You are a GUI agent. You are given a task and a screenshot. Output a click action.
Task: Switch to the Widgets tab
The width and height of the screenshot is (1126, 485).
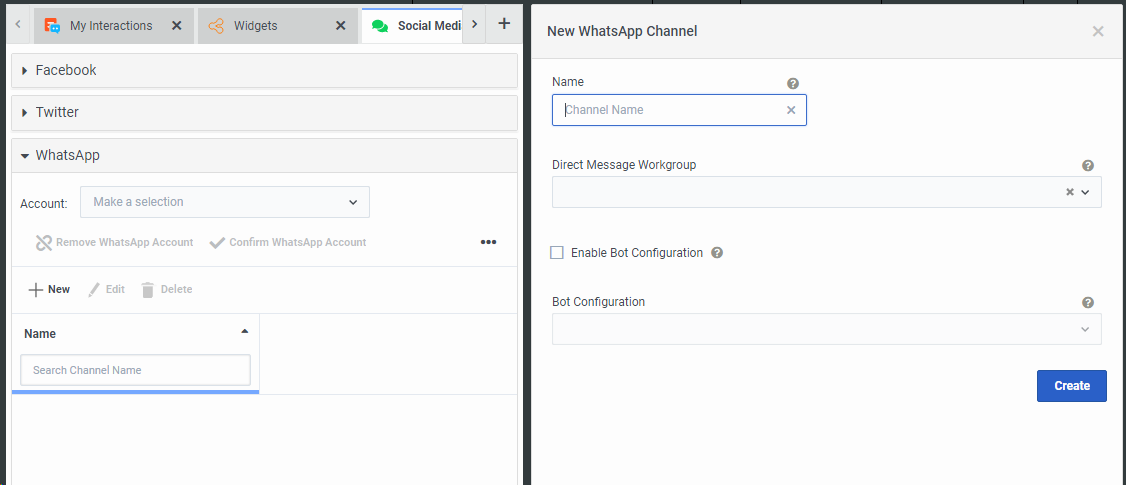255,26
